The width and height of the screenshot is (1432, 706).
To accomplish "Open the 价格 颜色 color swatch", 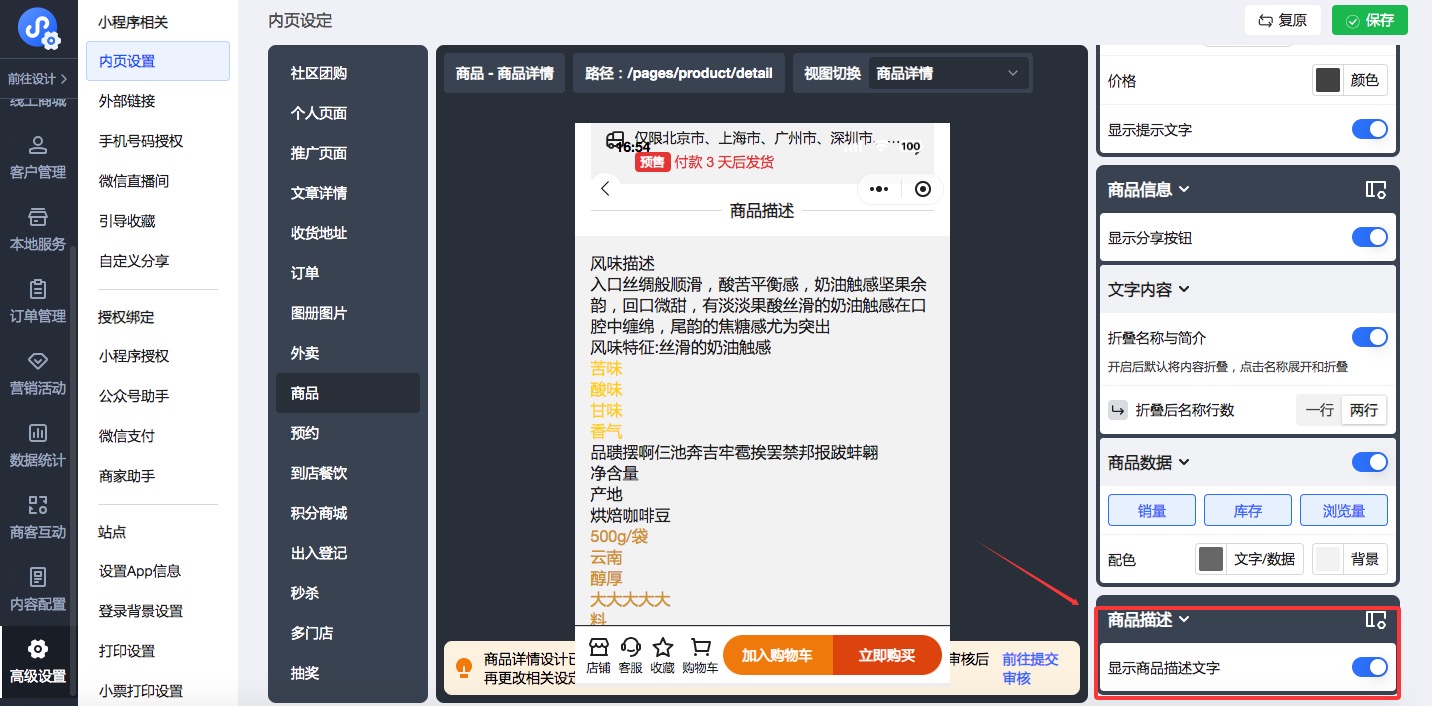I will [x=1328, y=81].
